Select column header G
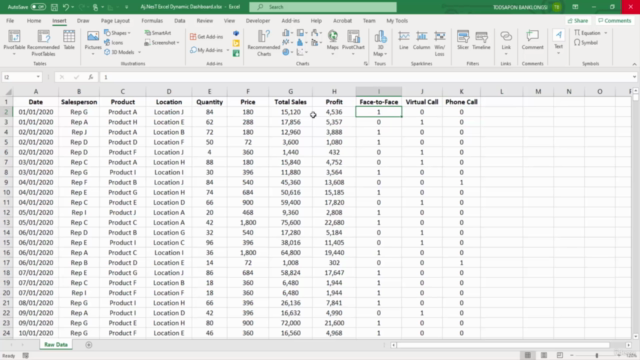Image resolution: width=640 pixels, height=360 pixels. (291, 92)
